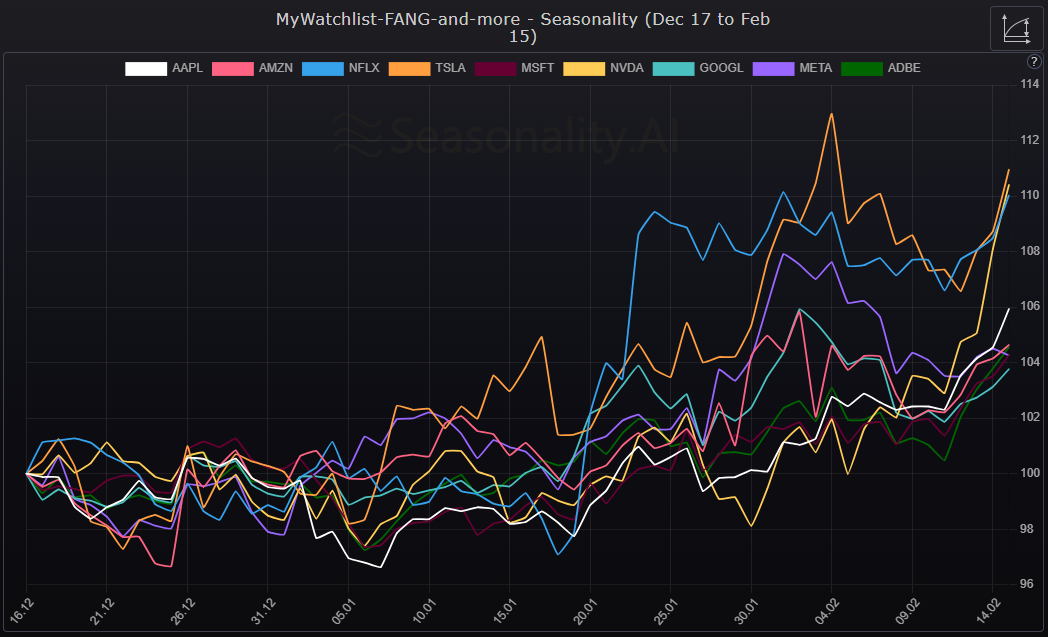This screenshot has width=1048, height=637.
Task: Hide the ADBE series via its label
Action: (904, 68)
